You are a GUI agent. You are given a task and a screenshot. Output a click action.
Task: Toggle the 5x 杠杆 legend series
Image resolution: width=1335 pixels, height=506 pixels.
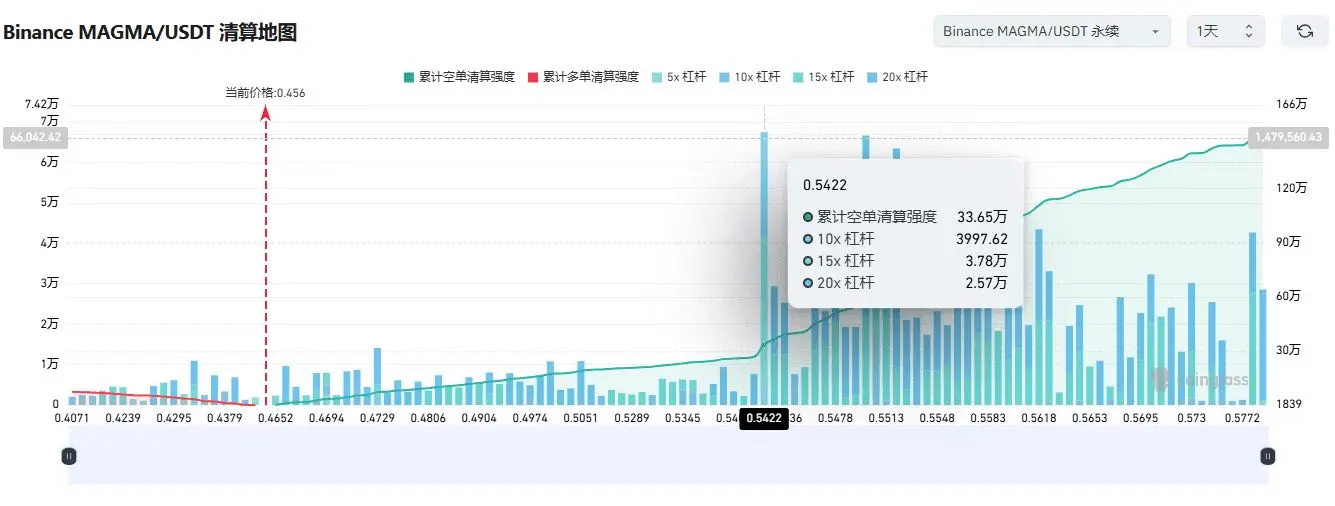point(678,77)
